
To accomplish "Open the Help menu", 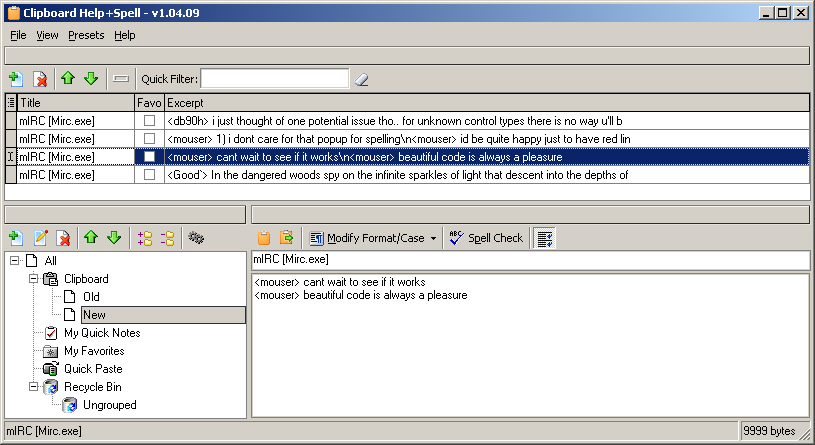I will [125, 35].
